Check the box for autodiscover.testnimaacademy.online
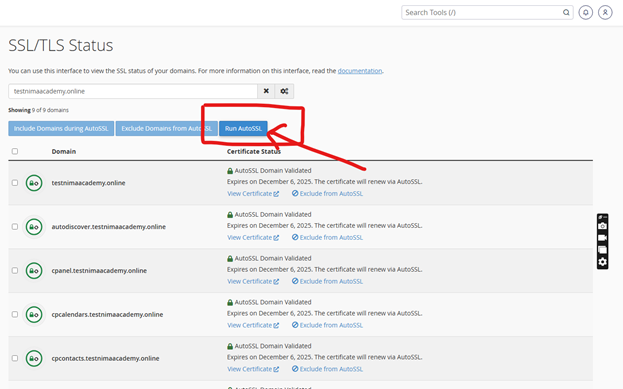623x389 pixels. [x=15, y=226]
